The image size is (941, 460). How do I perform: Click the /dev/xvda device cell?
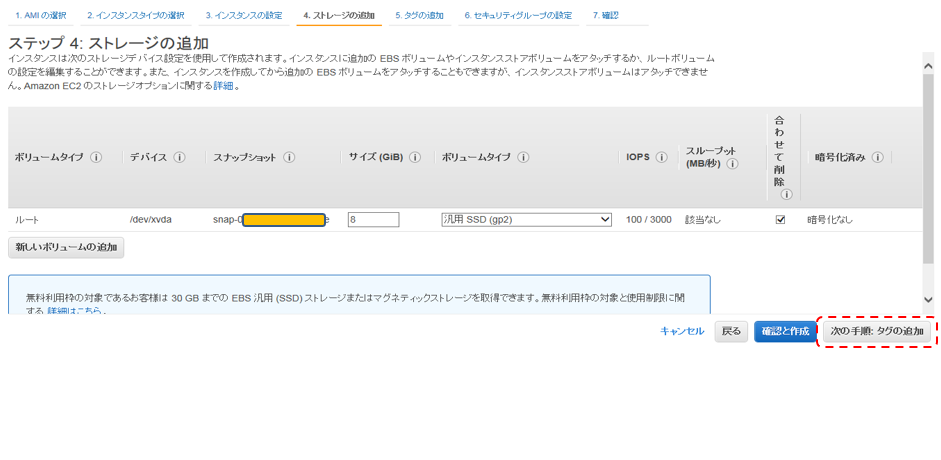[x=151, y=220]
